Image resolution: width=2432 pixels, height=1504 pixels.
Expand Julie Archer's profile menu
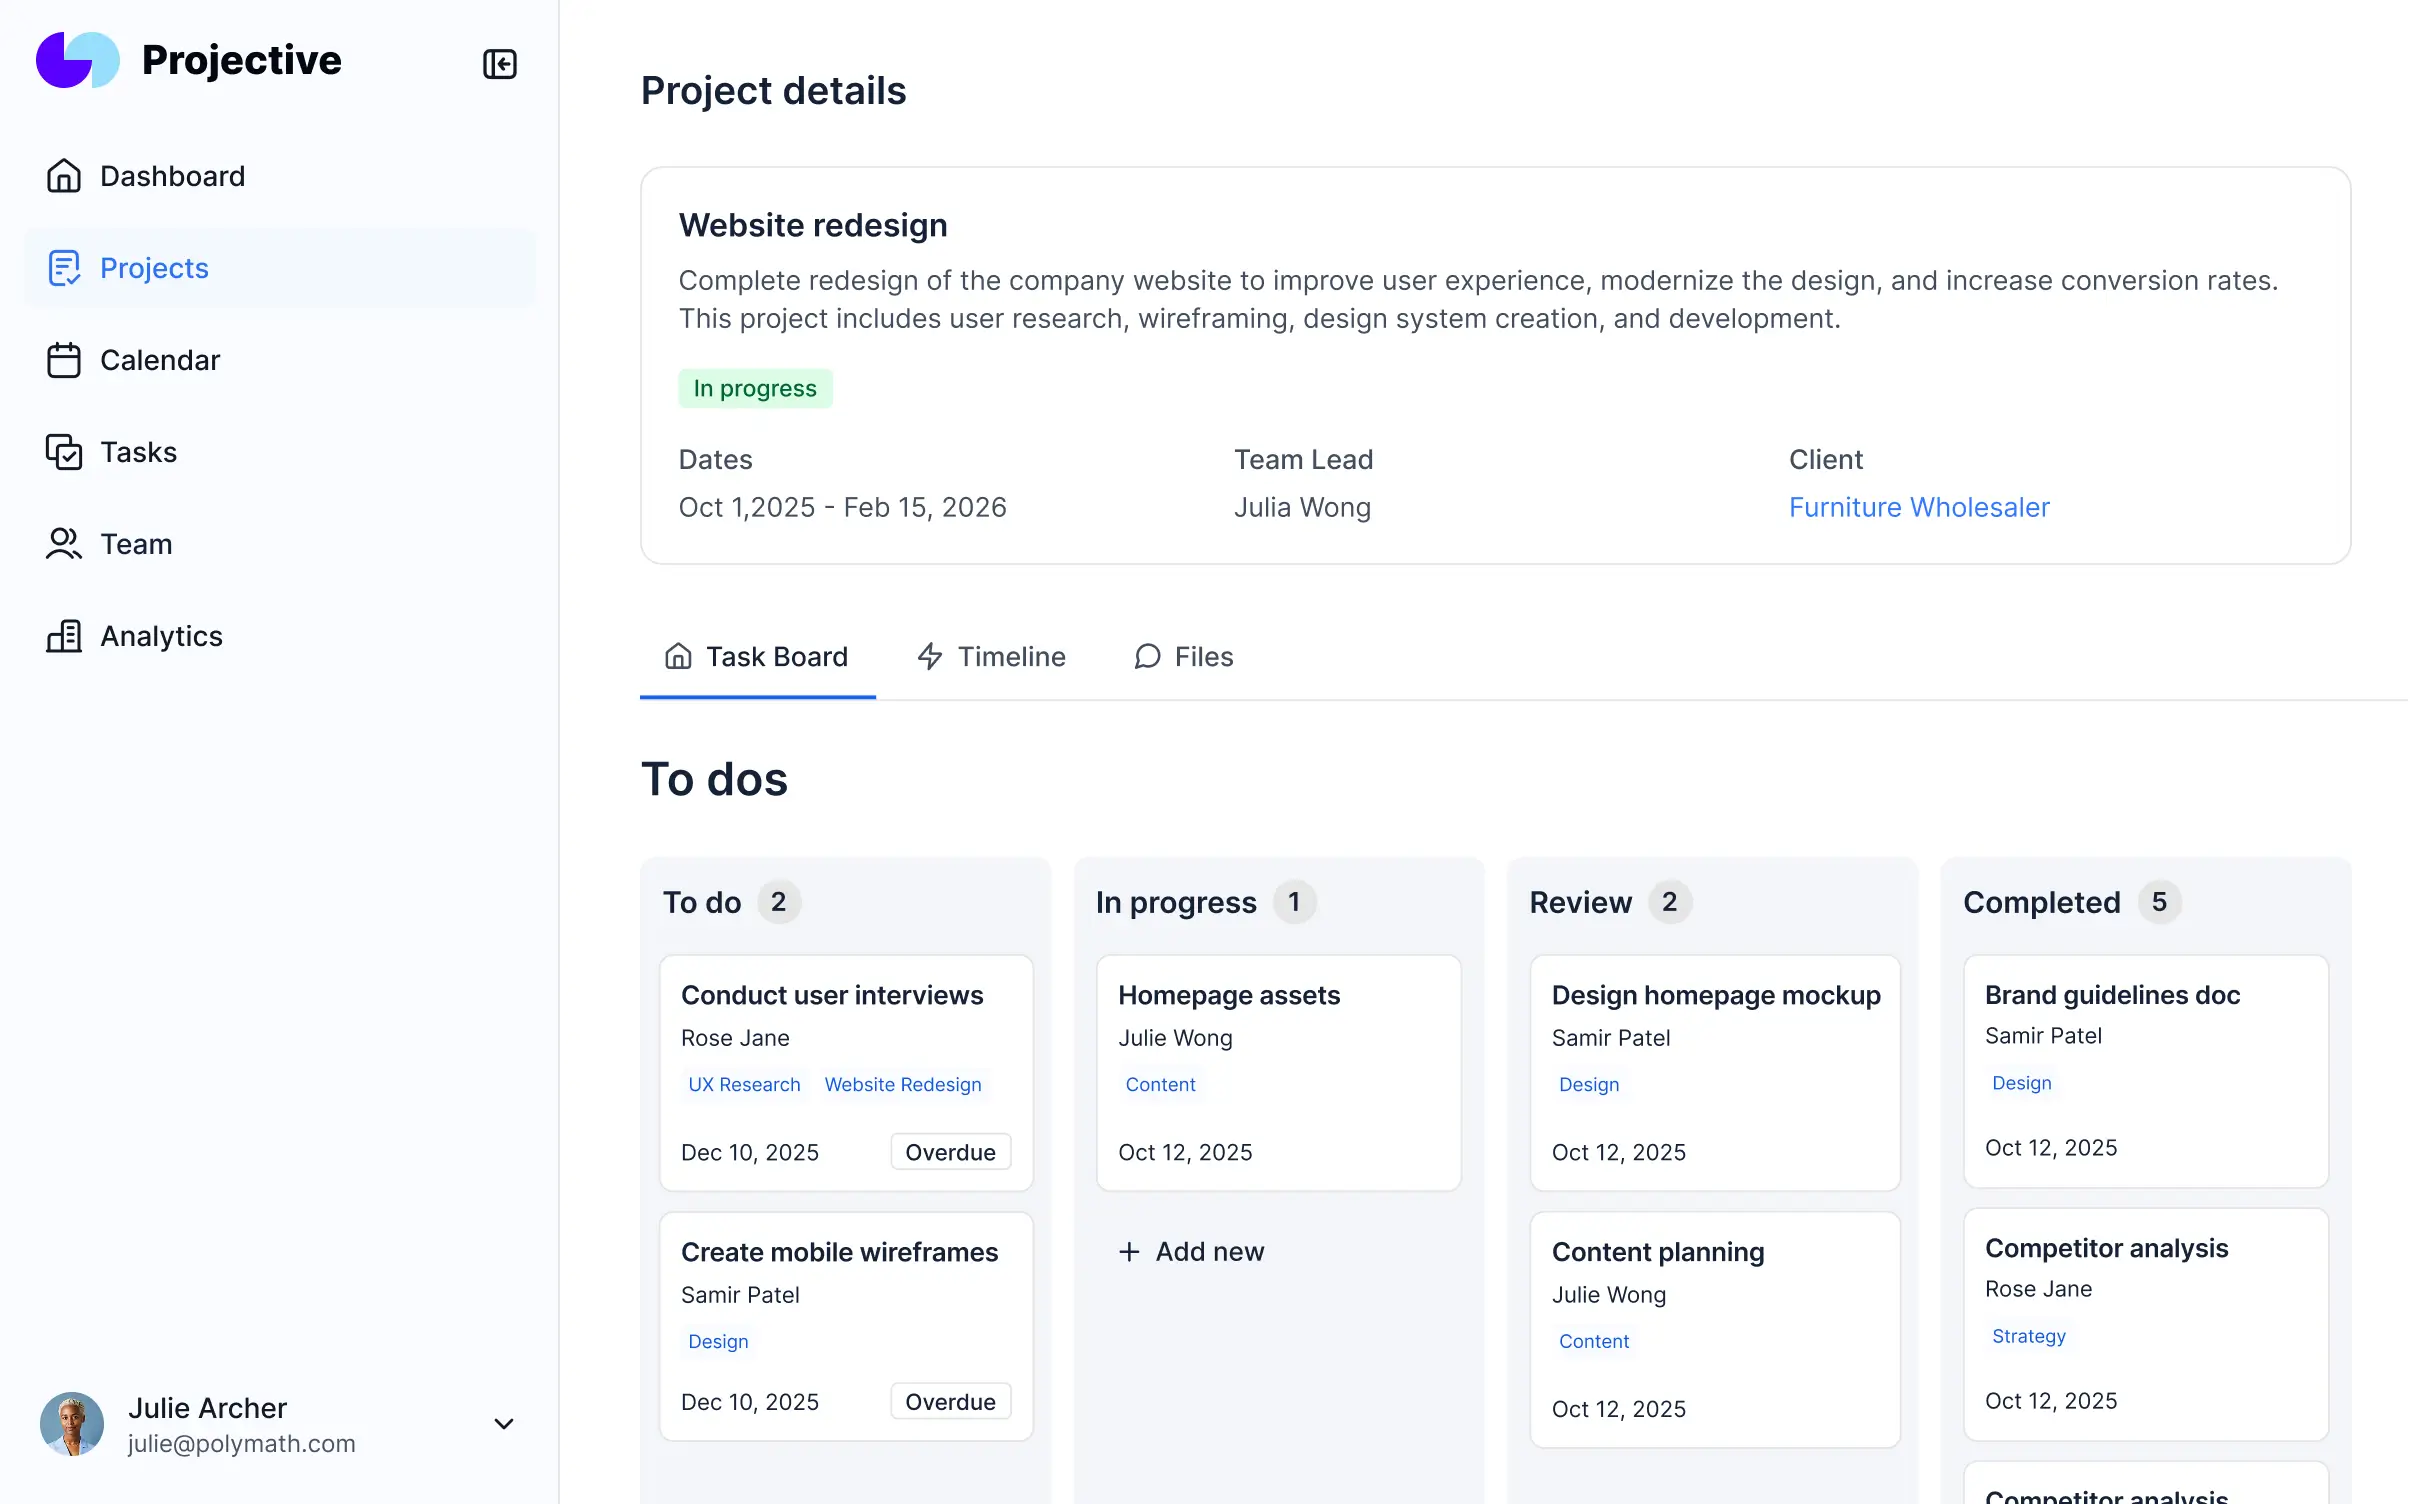[x=504, y=1423]
